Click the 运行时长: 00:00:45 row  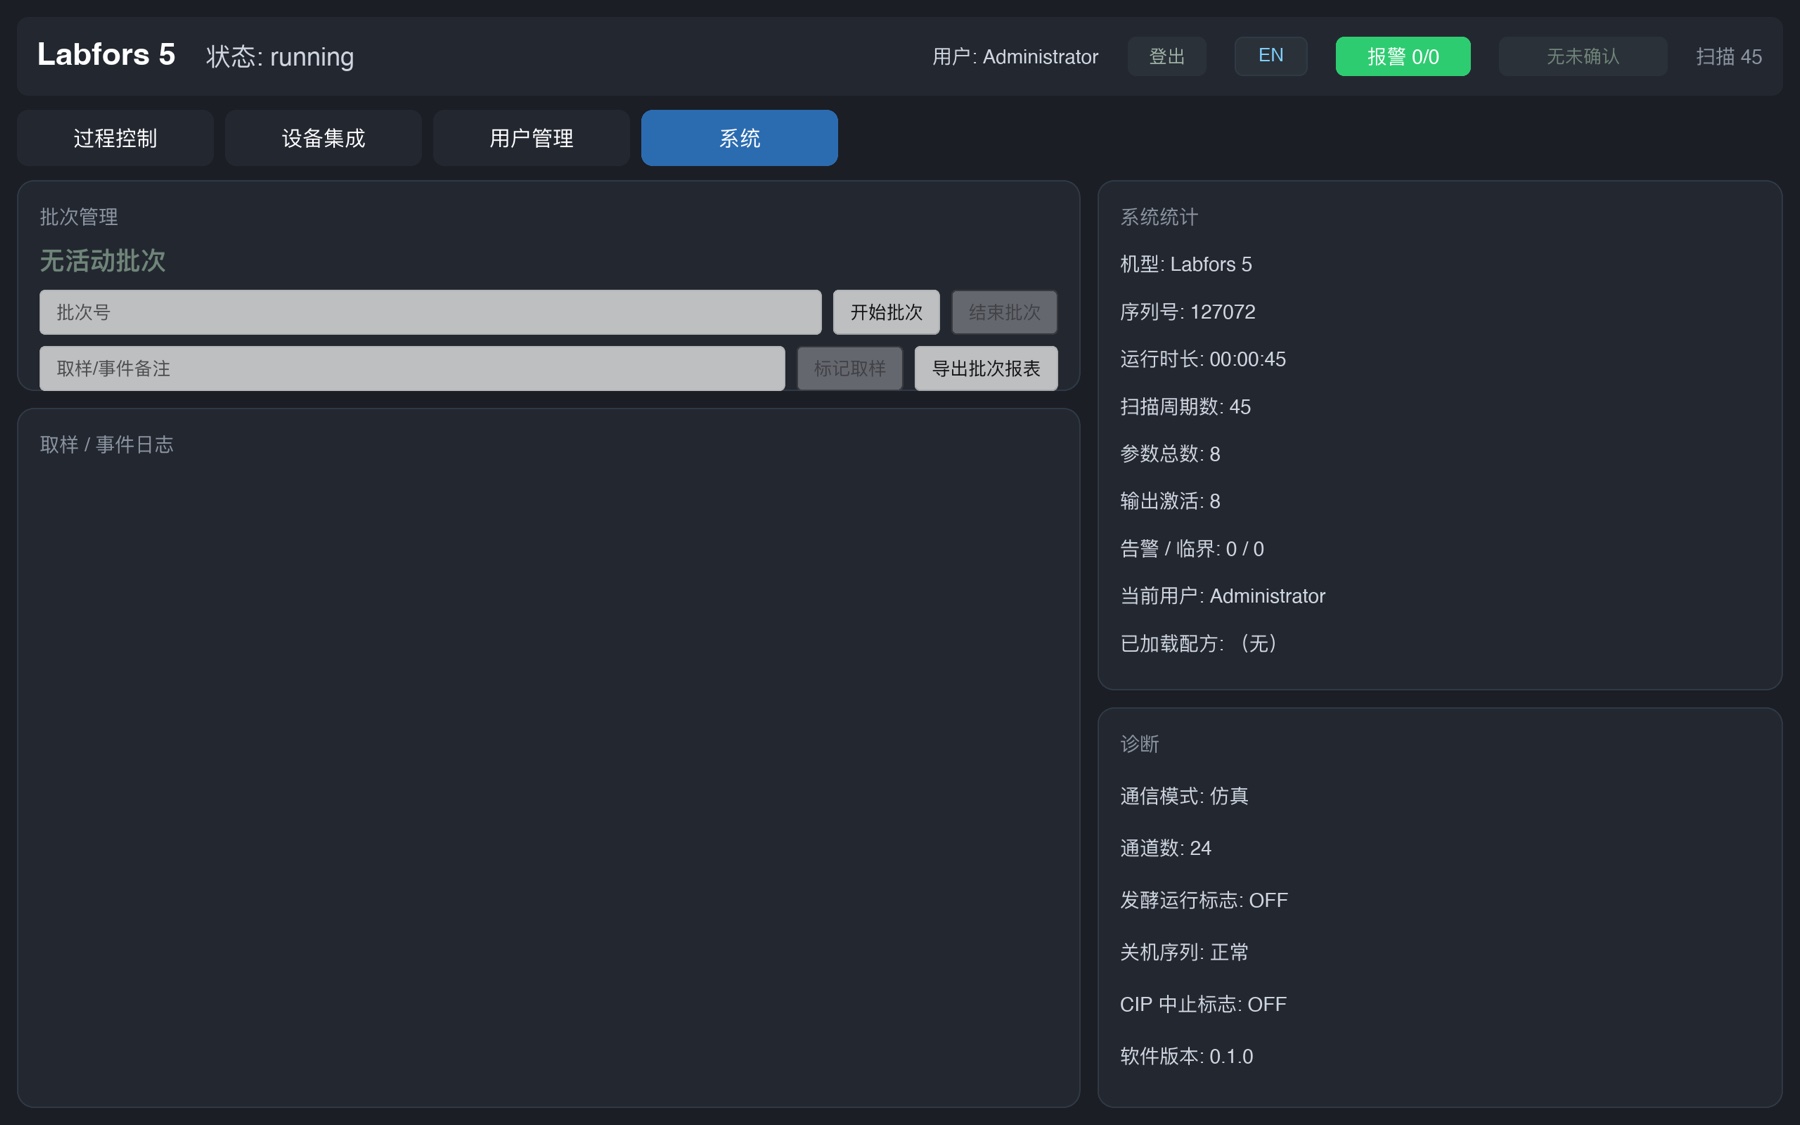pos(1203,359)
